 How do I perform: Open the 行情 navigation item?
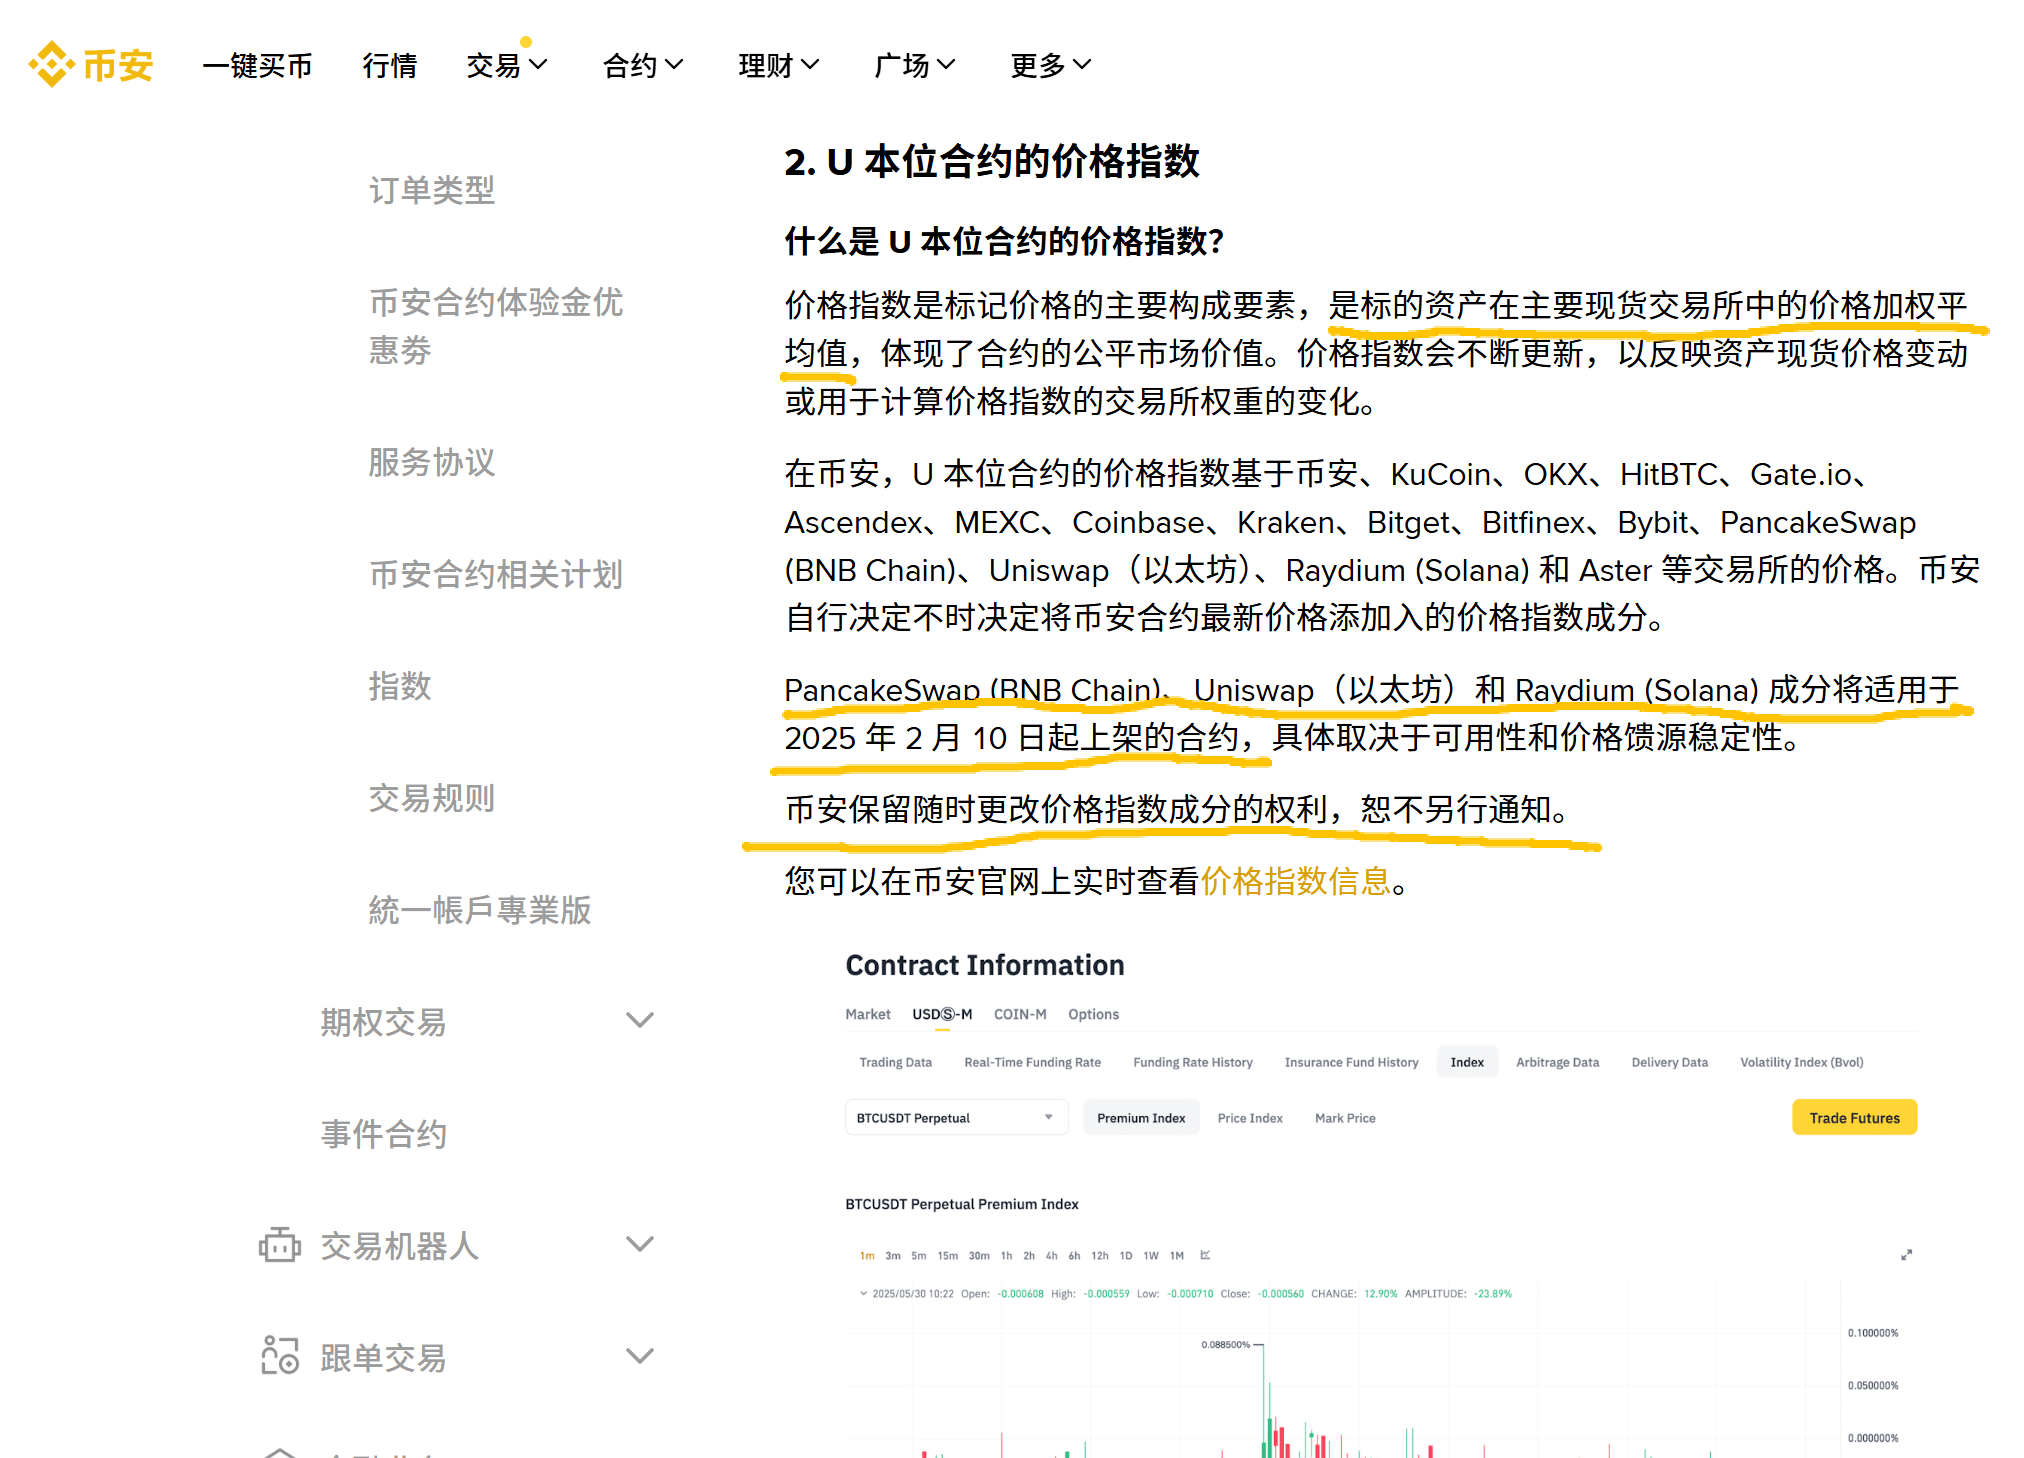click(389, 66)
